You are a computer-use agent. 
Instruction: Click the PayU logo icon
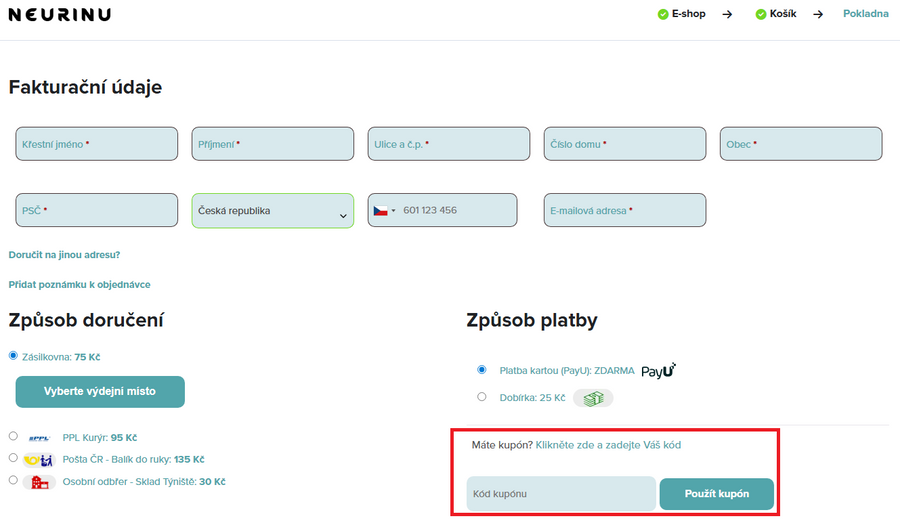click(x=658, y=370)
